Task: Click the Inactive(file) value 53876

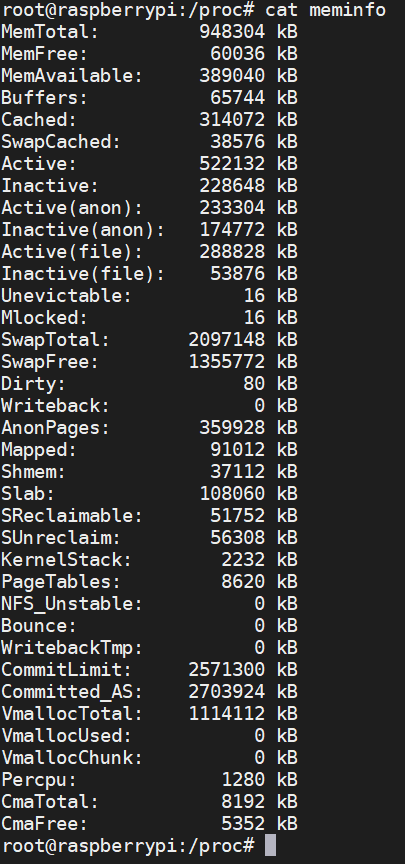Action: coord(237,274)
